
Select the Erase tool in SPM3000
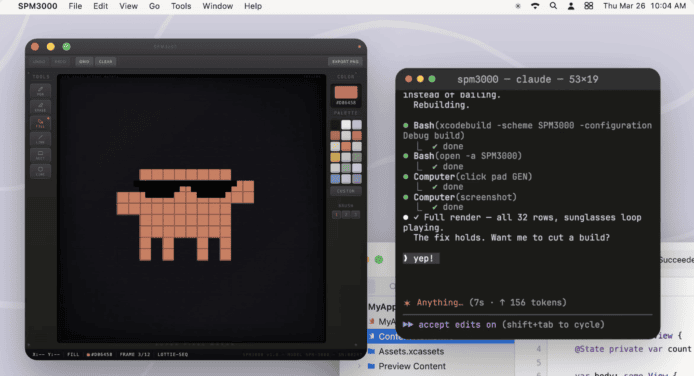pyautogui.click(x=40, y=107)
